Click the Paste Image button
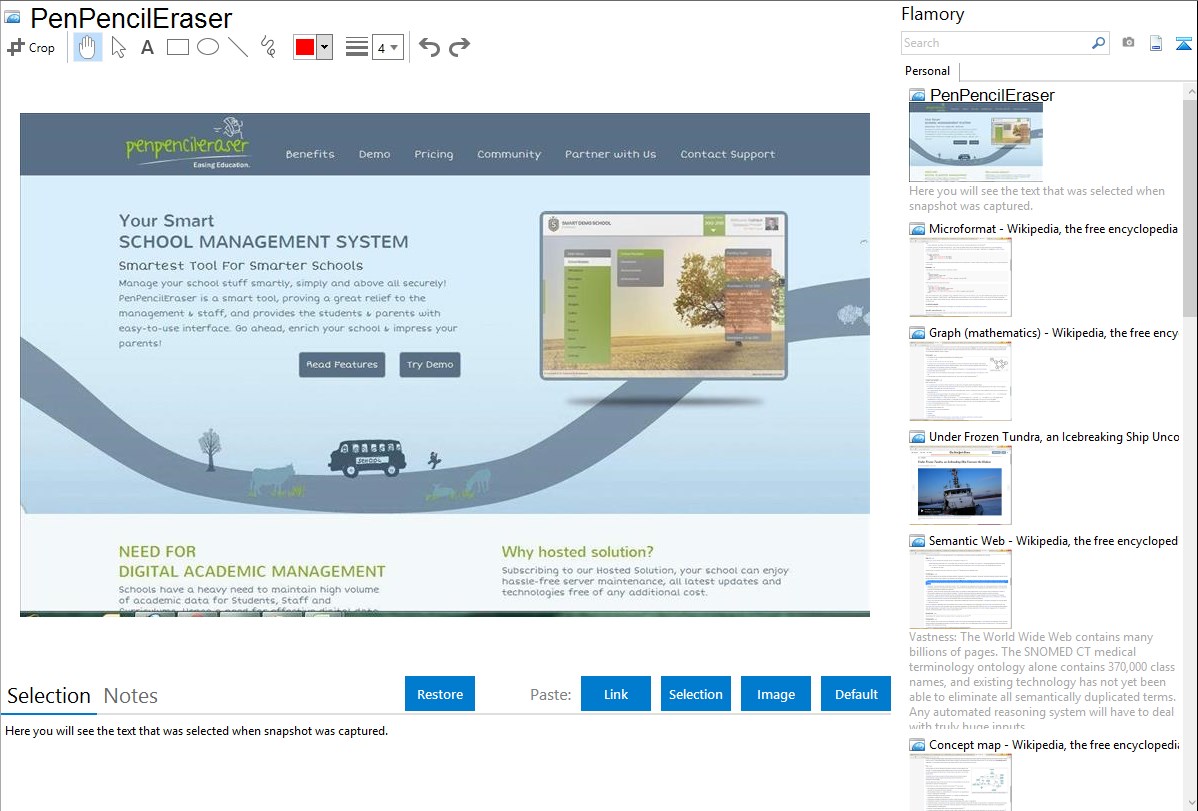The width and height of the screenshot is (1198, 811). point(775,693)
